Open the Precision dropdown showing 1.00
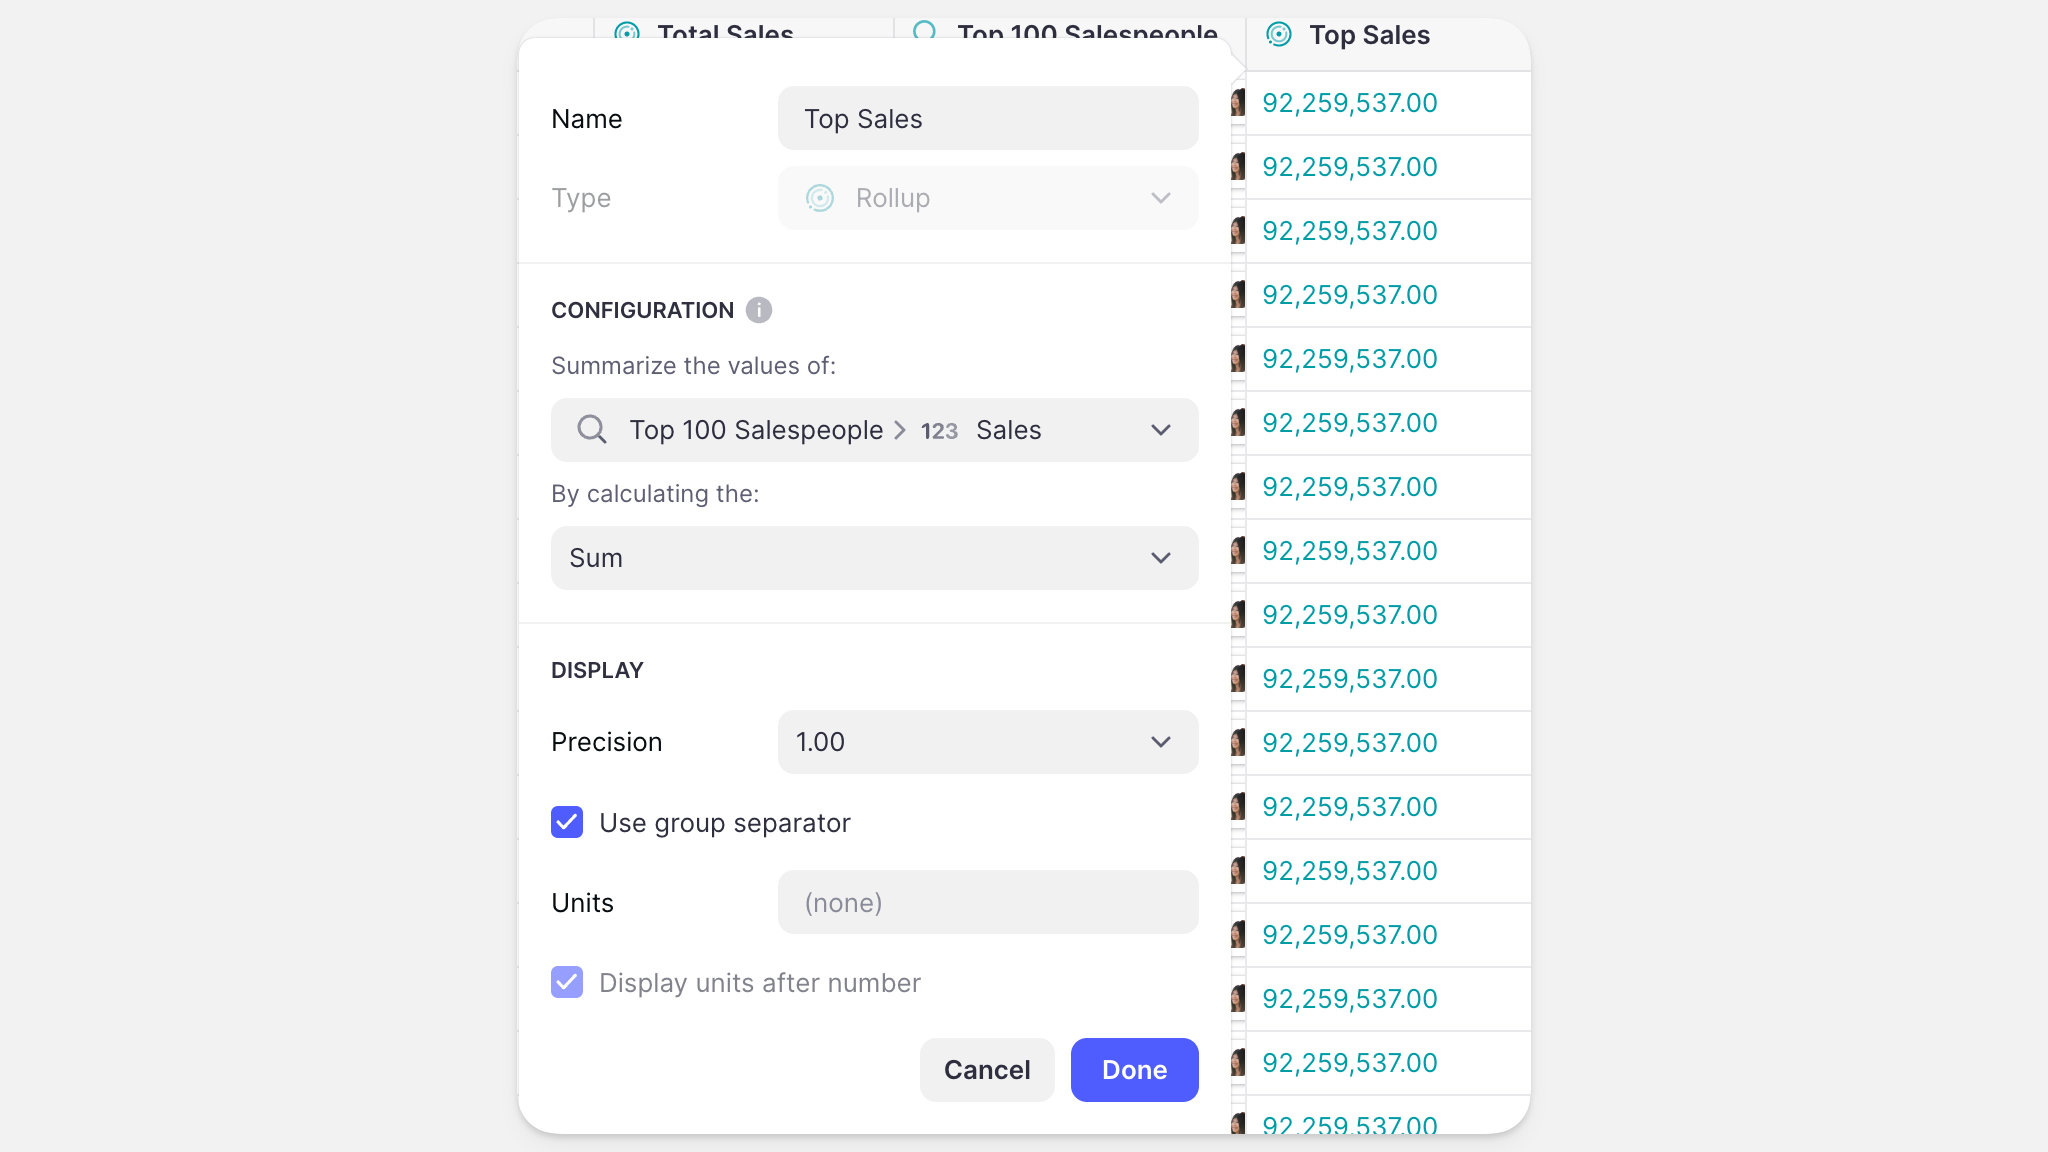The height and width of the screenshot is (1152, 2048). [x=987, y=742]
